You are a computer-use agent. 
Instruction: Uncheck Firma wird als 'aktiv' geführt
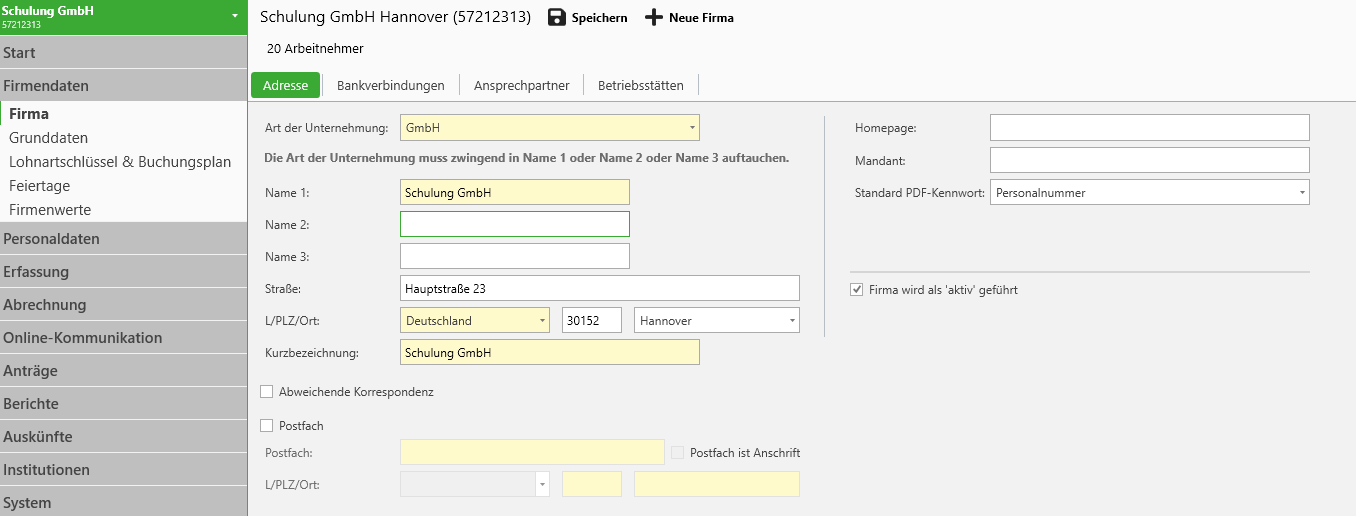856,290
